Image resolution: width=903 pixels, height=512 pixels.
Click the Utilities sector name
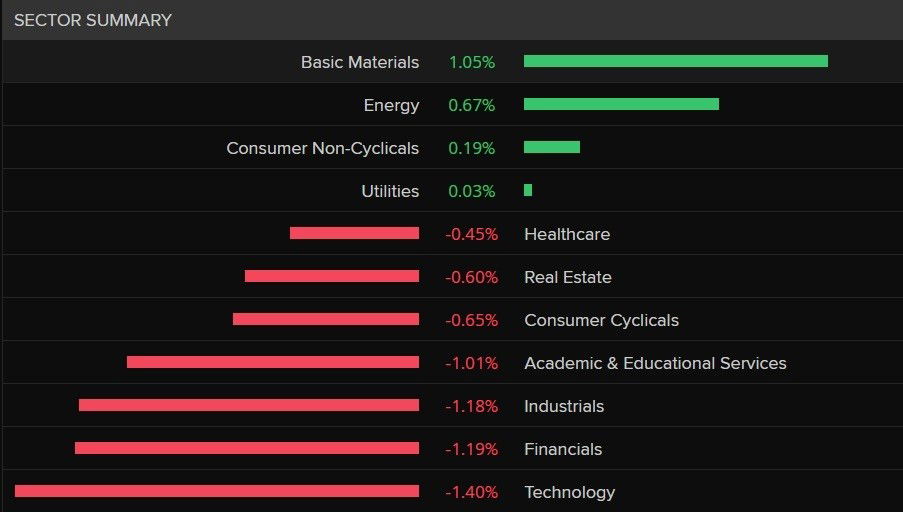coord(390,191)
